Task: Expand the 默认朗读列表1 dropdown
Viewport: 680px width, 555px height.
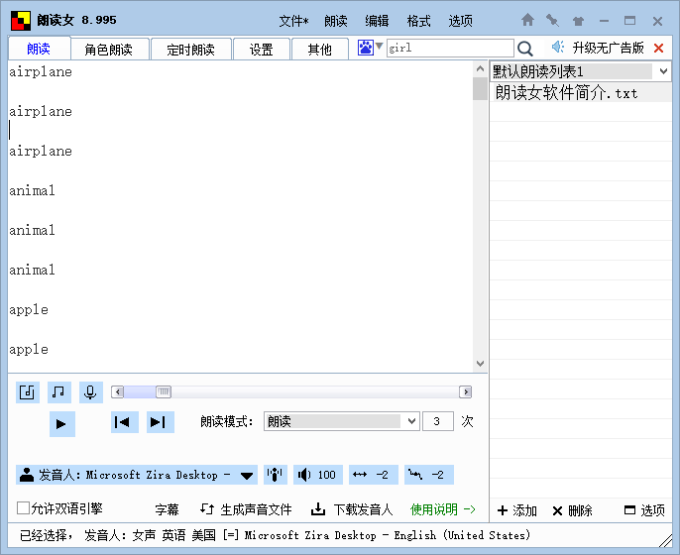Action: [663, 71]
